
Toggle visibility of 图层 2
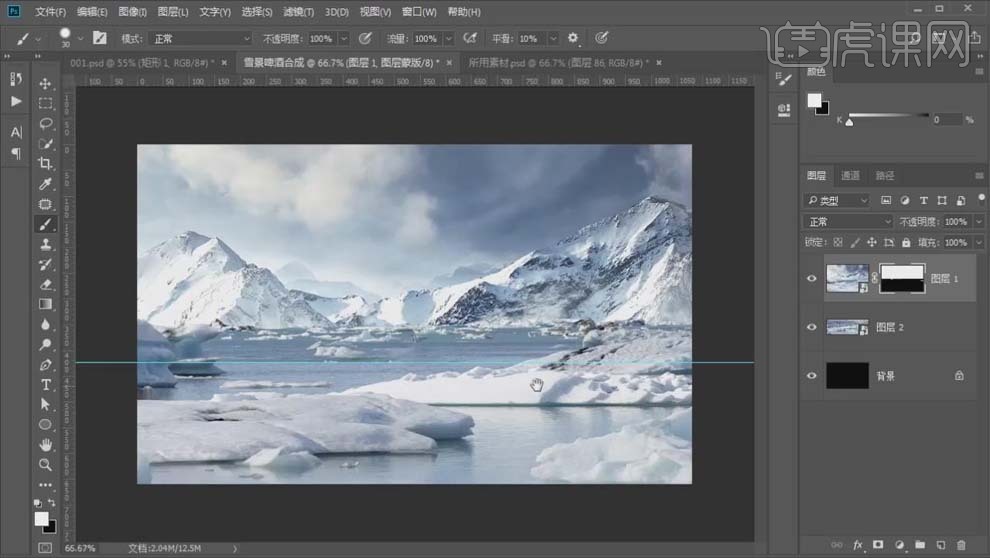tap(812, 327)
